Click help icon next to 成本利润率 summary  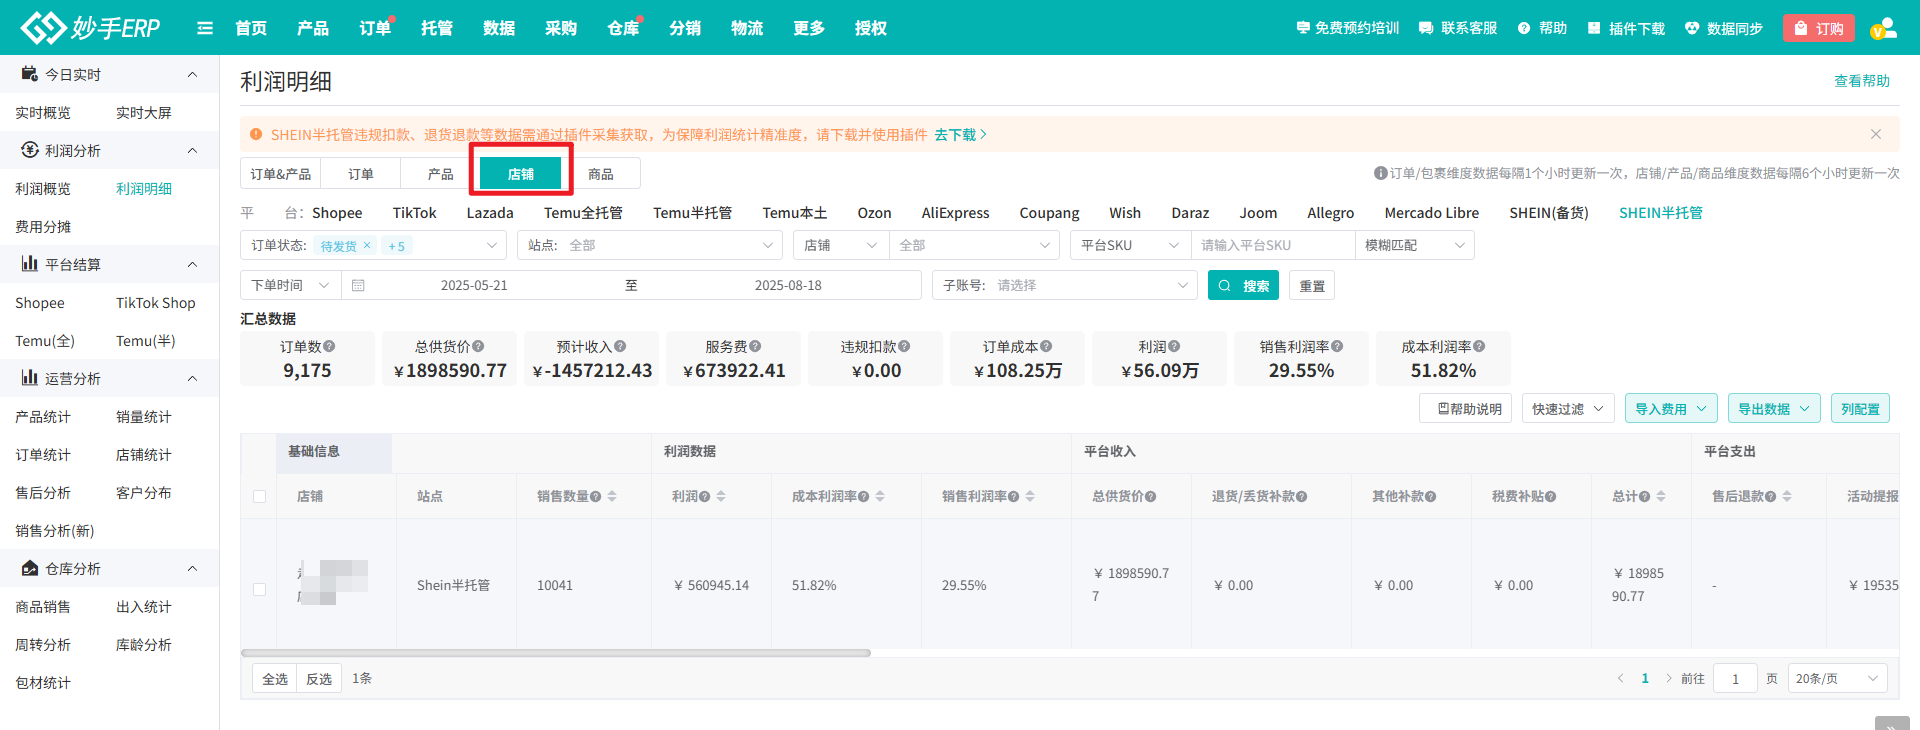1479,346
